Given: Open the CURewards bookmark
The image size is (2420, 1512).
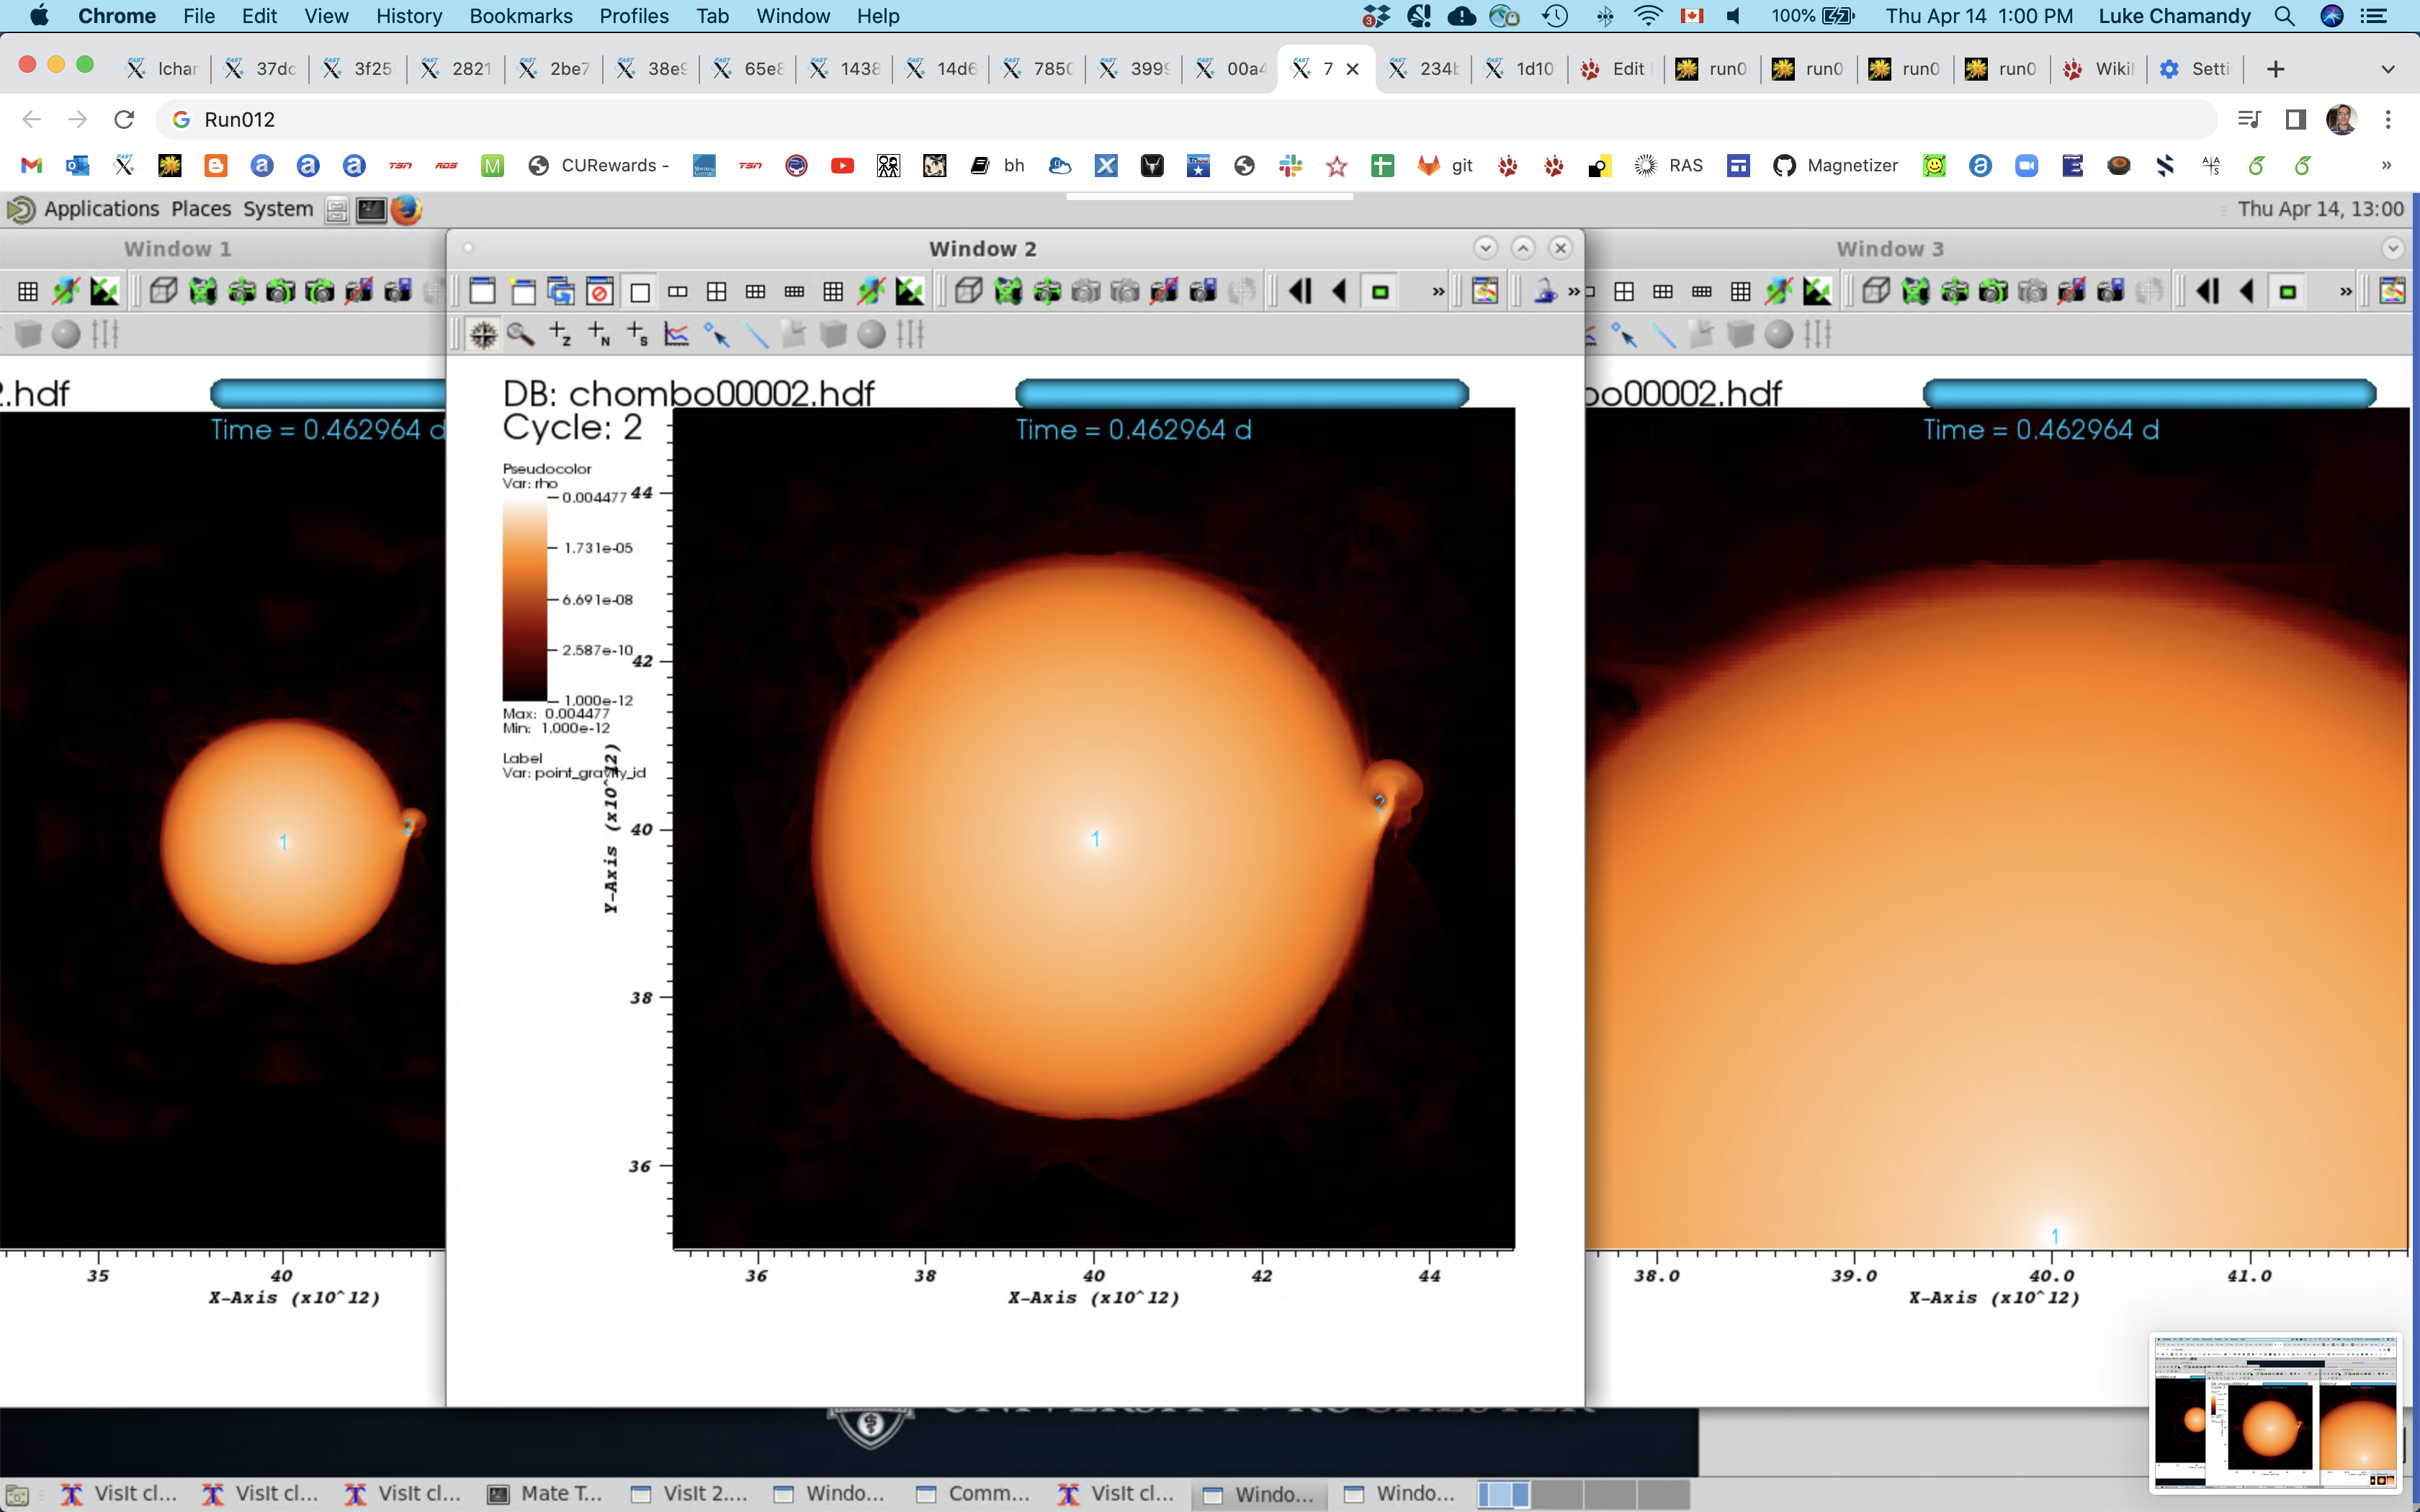Looking at the screenshot, I should point(599,165).
